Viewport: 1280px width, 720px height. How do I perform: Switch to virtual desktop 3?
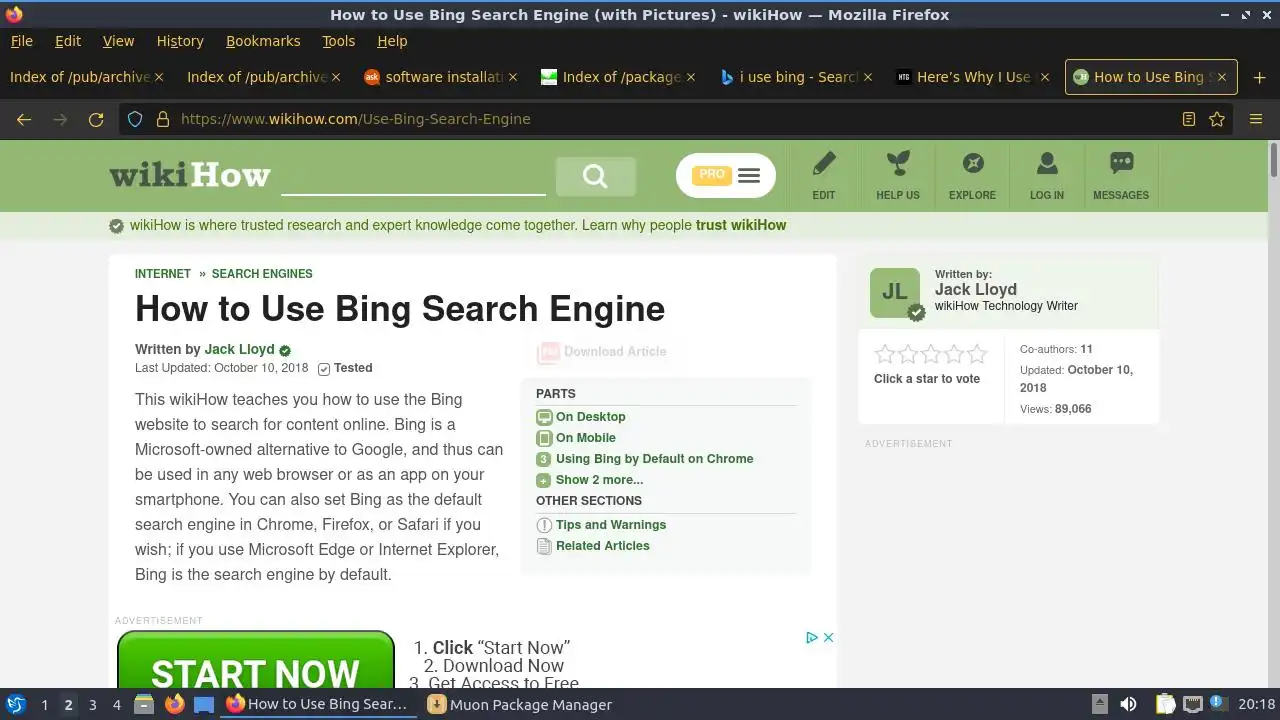click(x=92, y=705)
